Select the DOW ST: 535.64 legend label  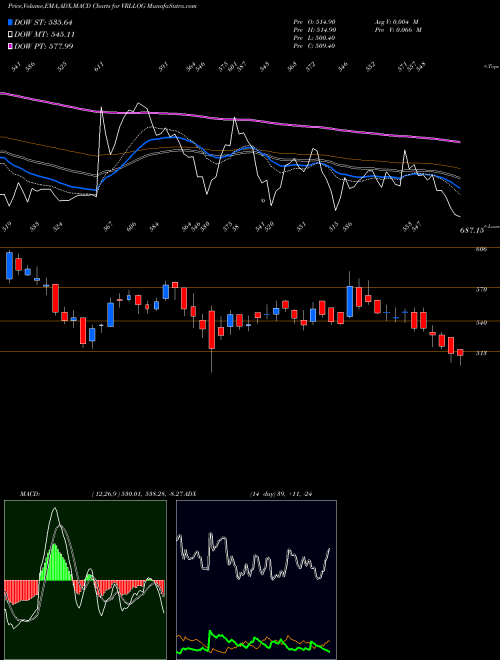click(x=43, y=22)
